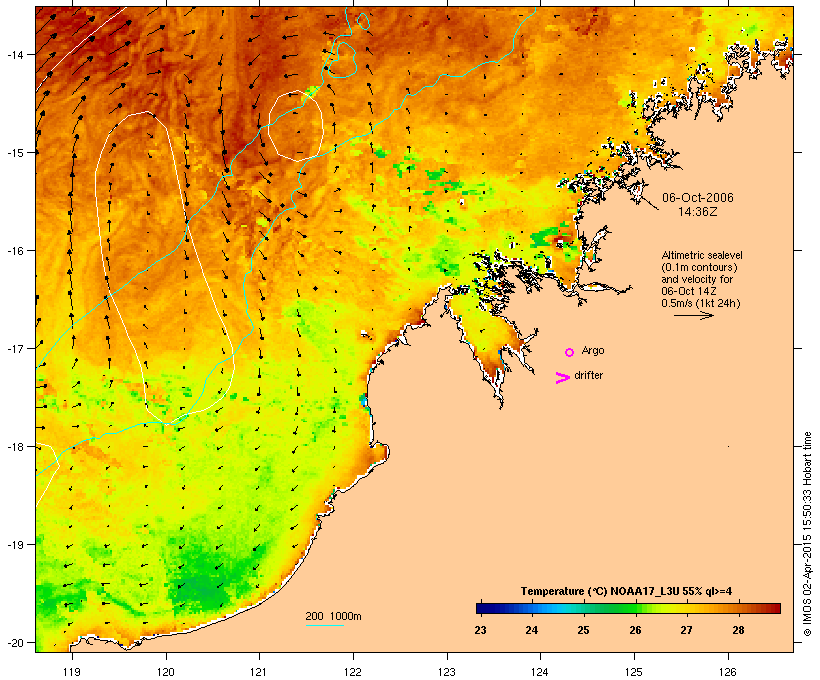The height and width of the screenshot is (680, 820).
Task: Click the 'Argo' legend label
Action: 593,350
